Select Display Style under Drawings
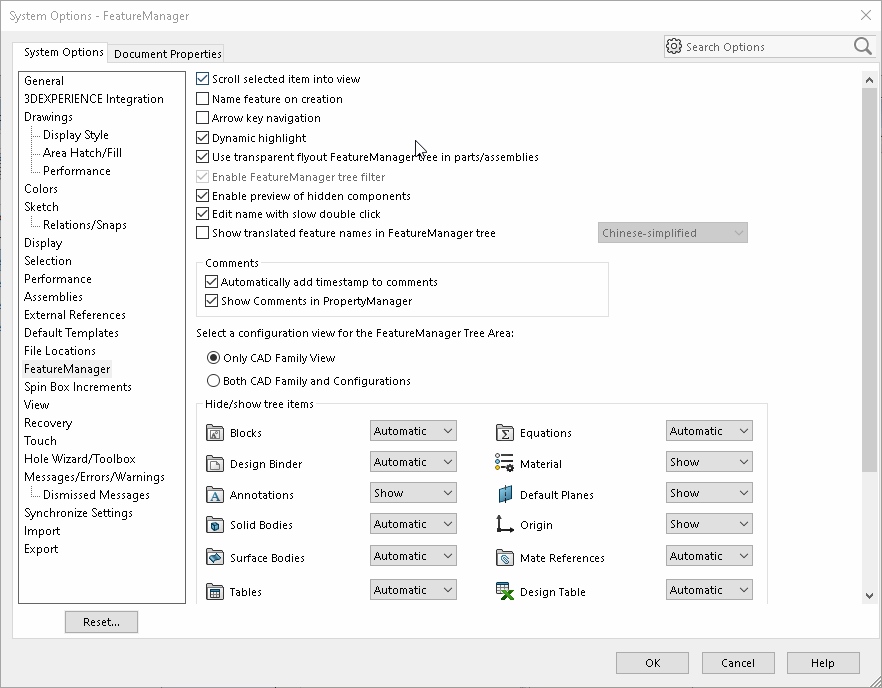This screenshot has height=688, width=882. (x=76, y=135)
